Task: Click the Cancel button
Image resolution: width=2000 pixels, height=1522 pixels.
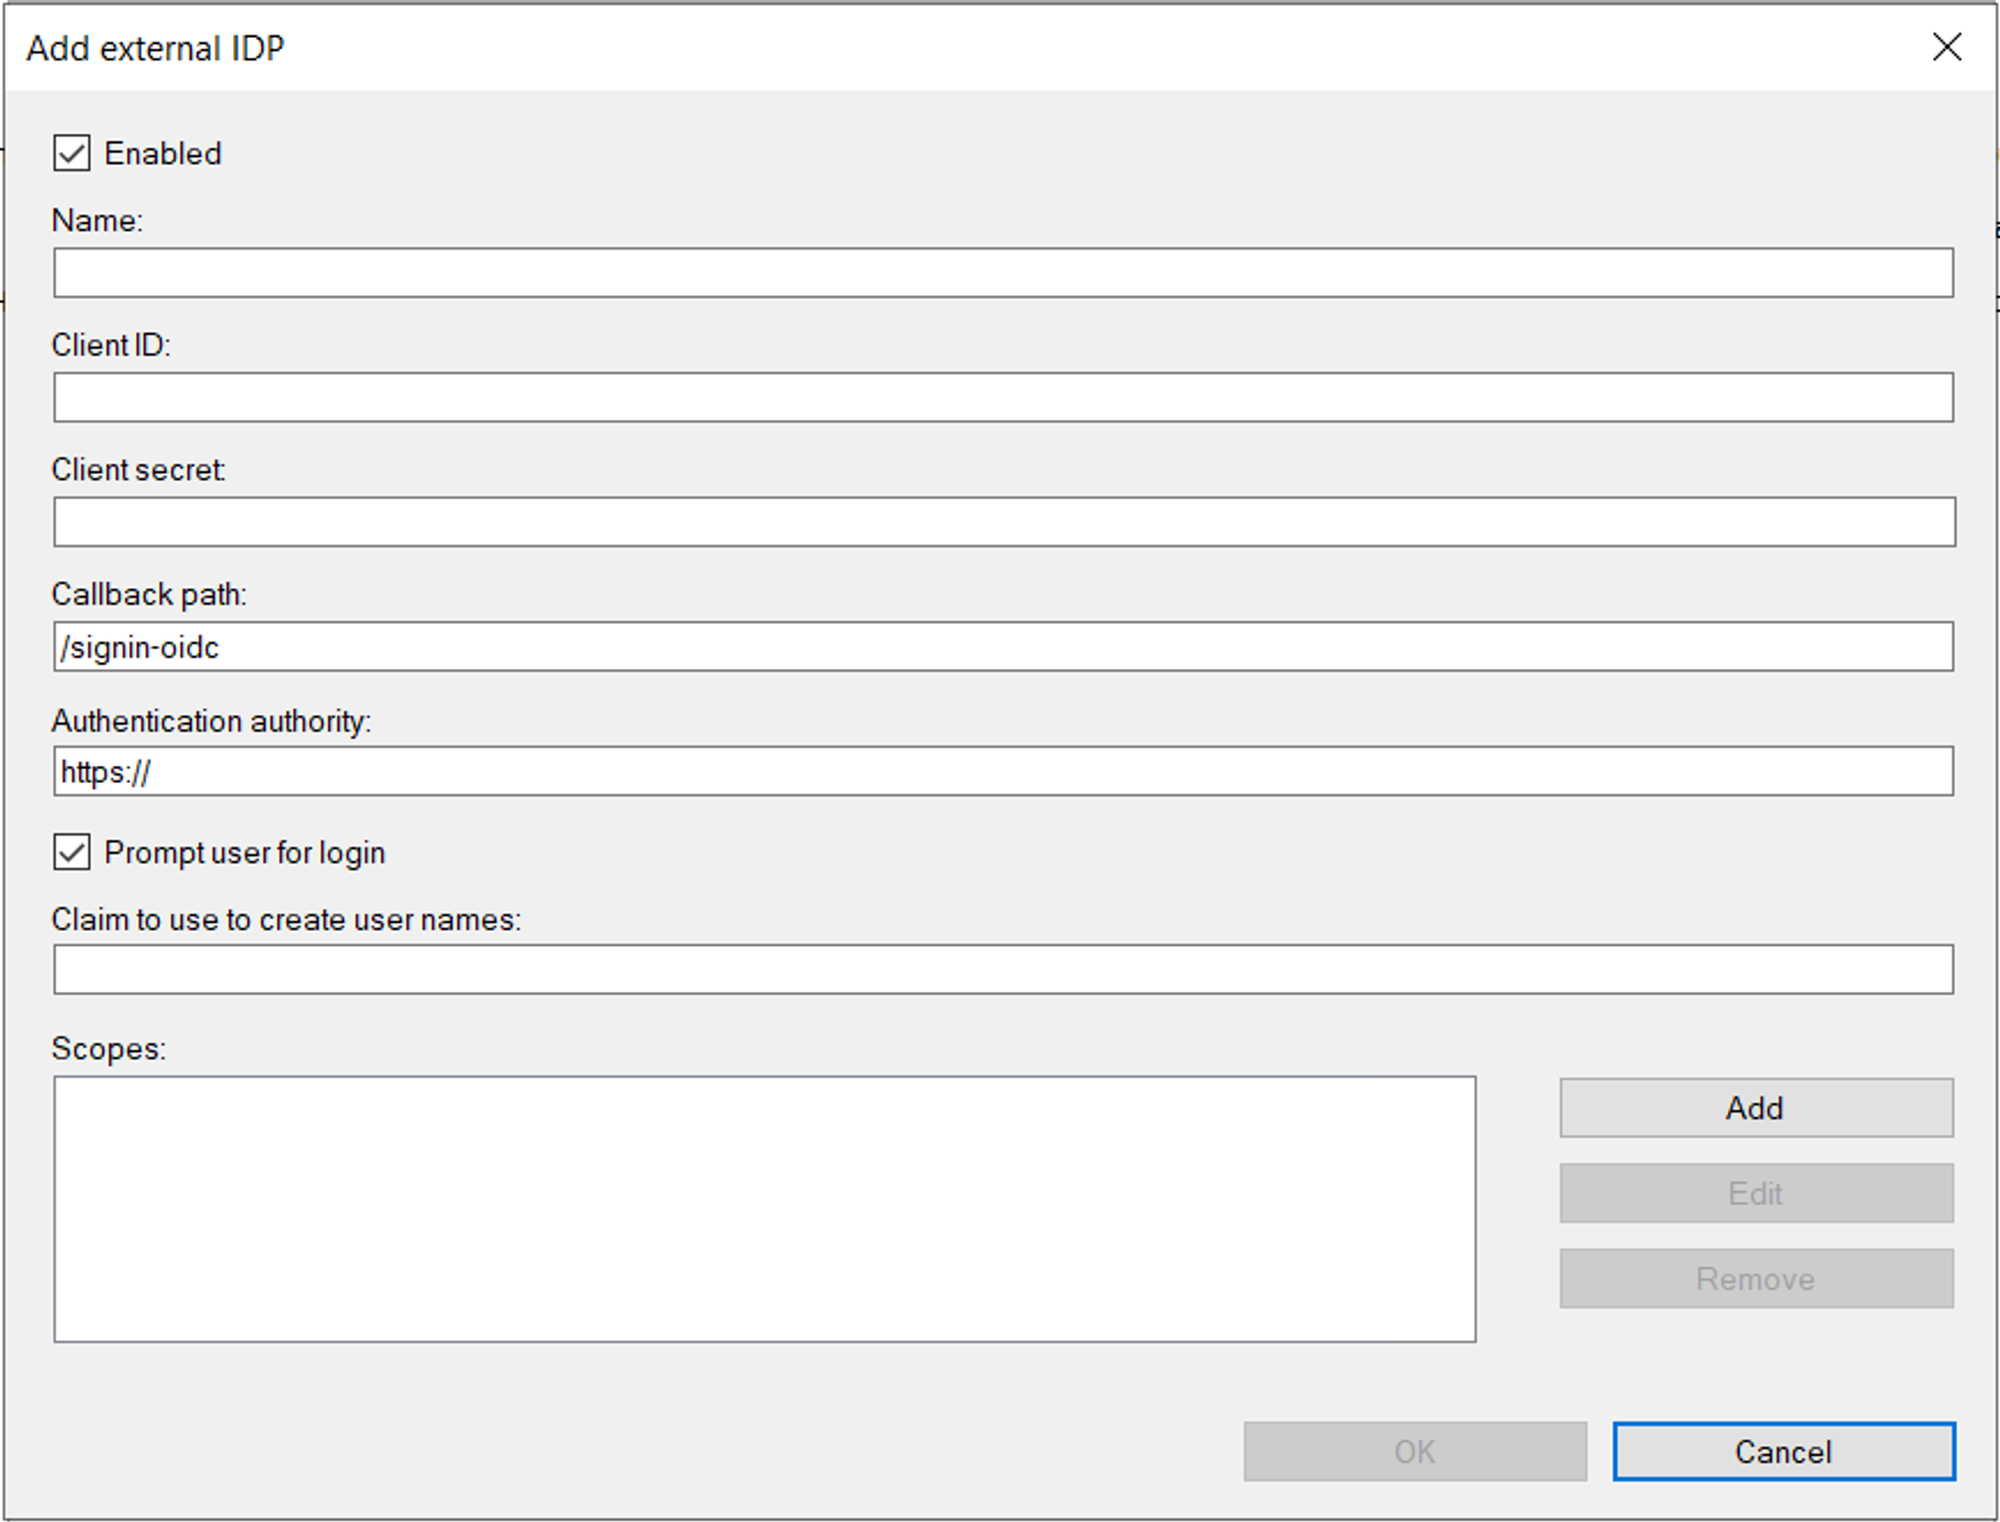Action: [1783, 1451]
